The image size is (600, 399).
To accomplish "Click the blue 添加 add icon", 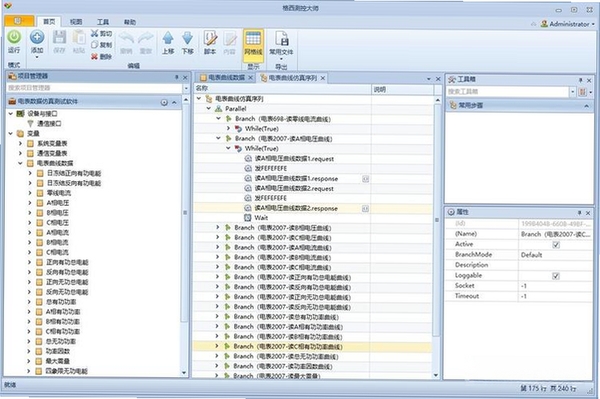I will 37,37.
